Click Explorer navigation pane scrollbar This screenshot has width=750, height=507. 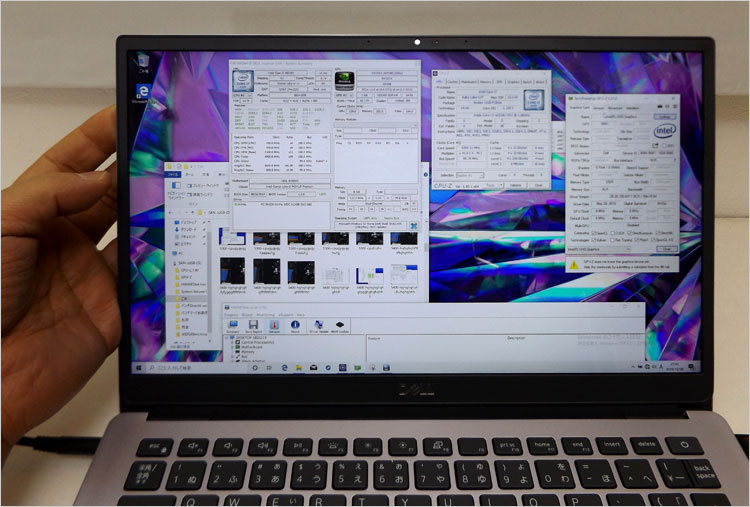point(210,282)
